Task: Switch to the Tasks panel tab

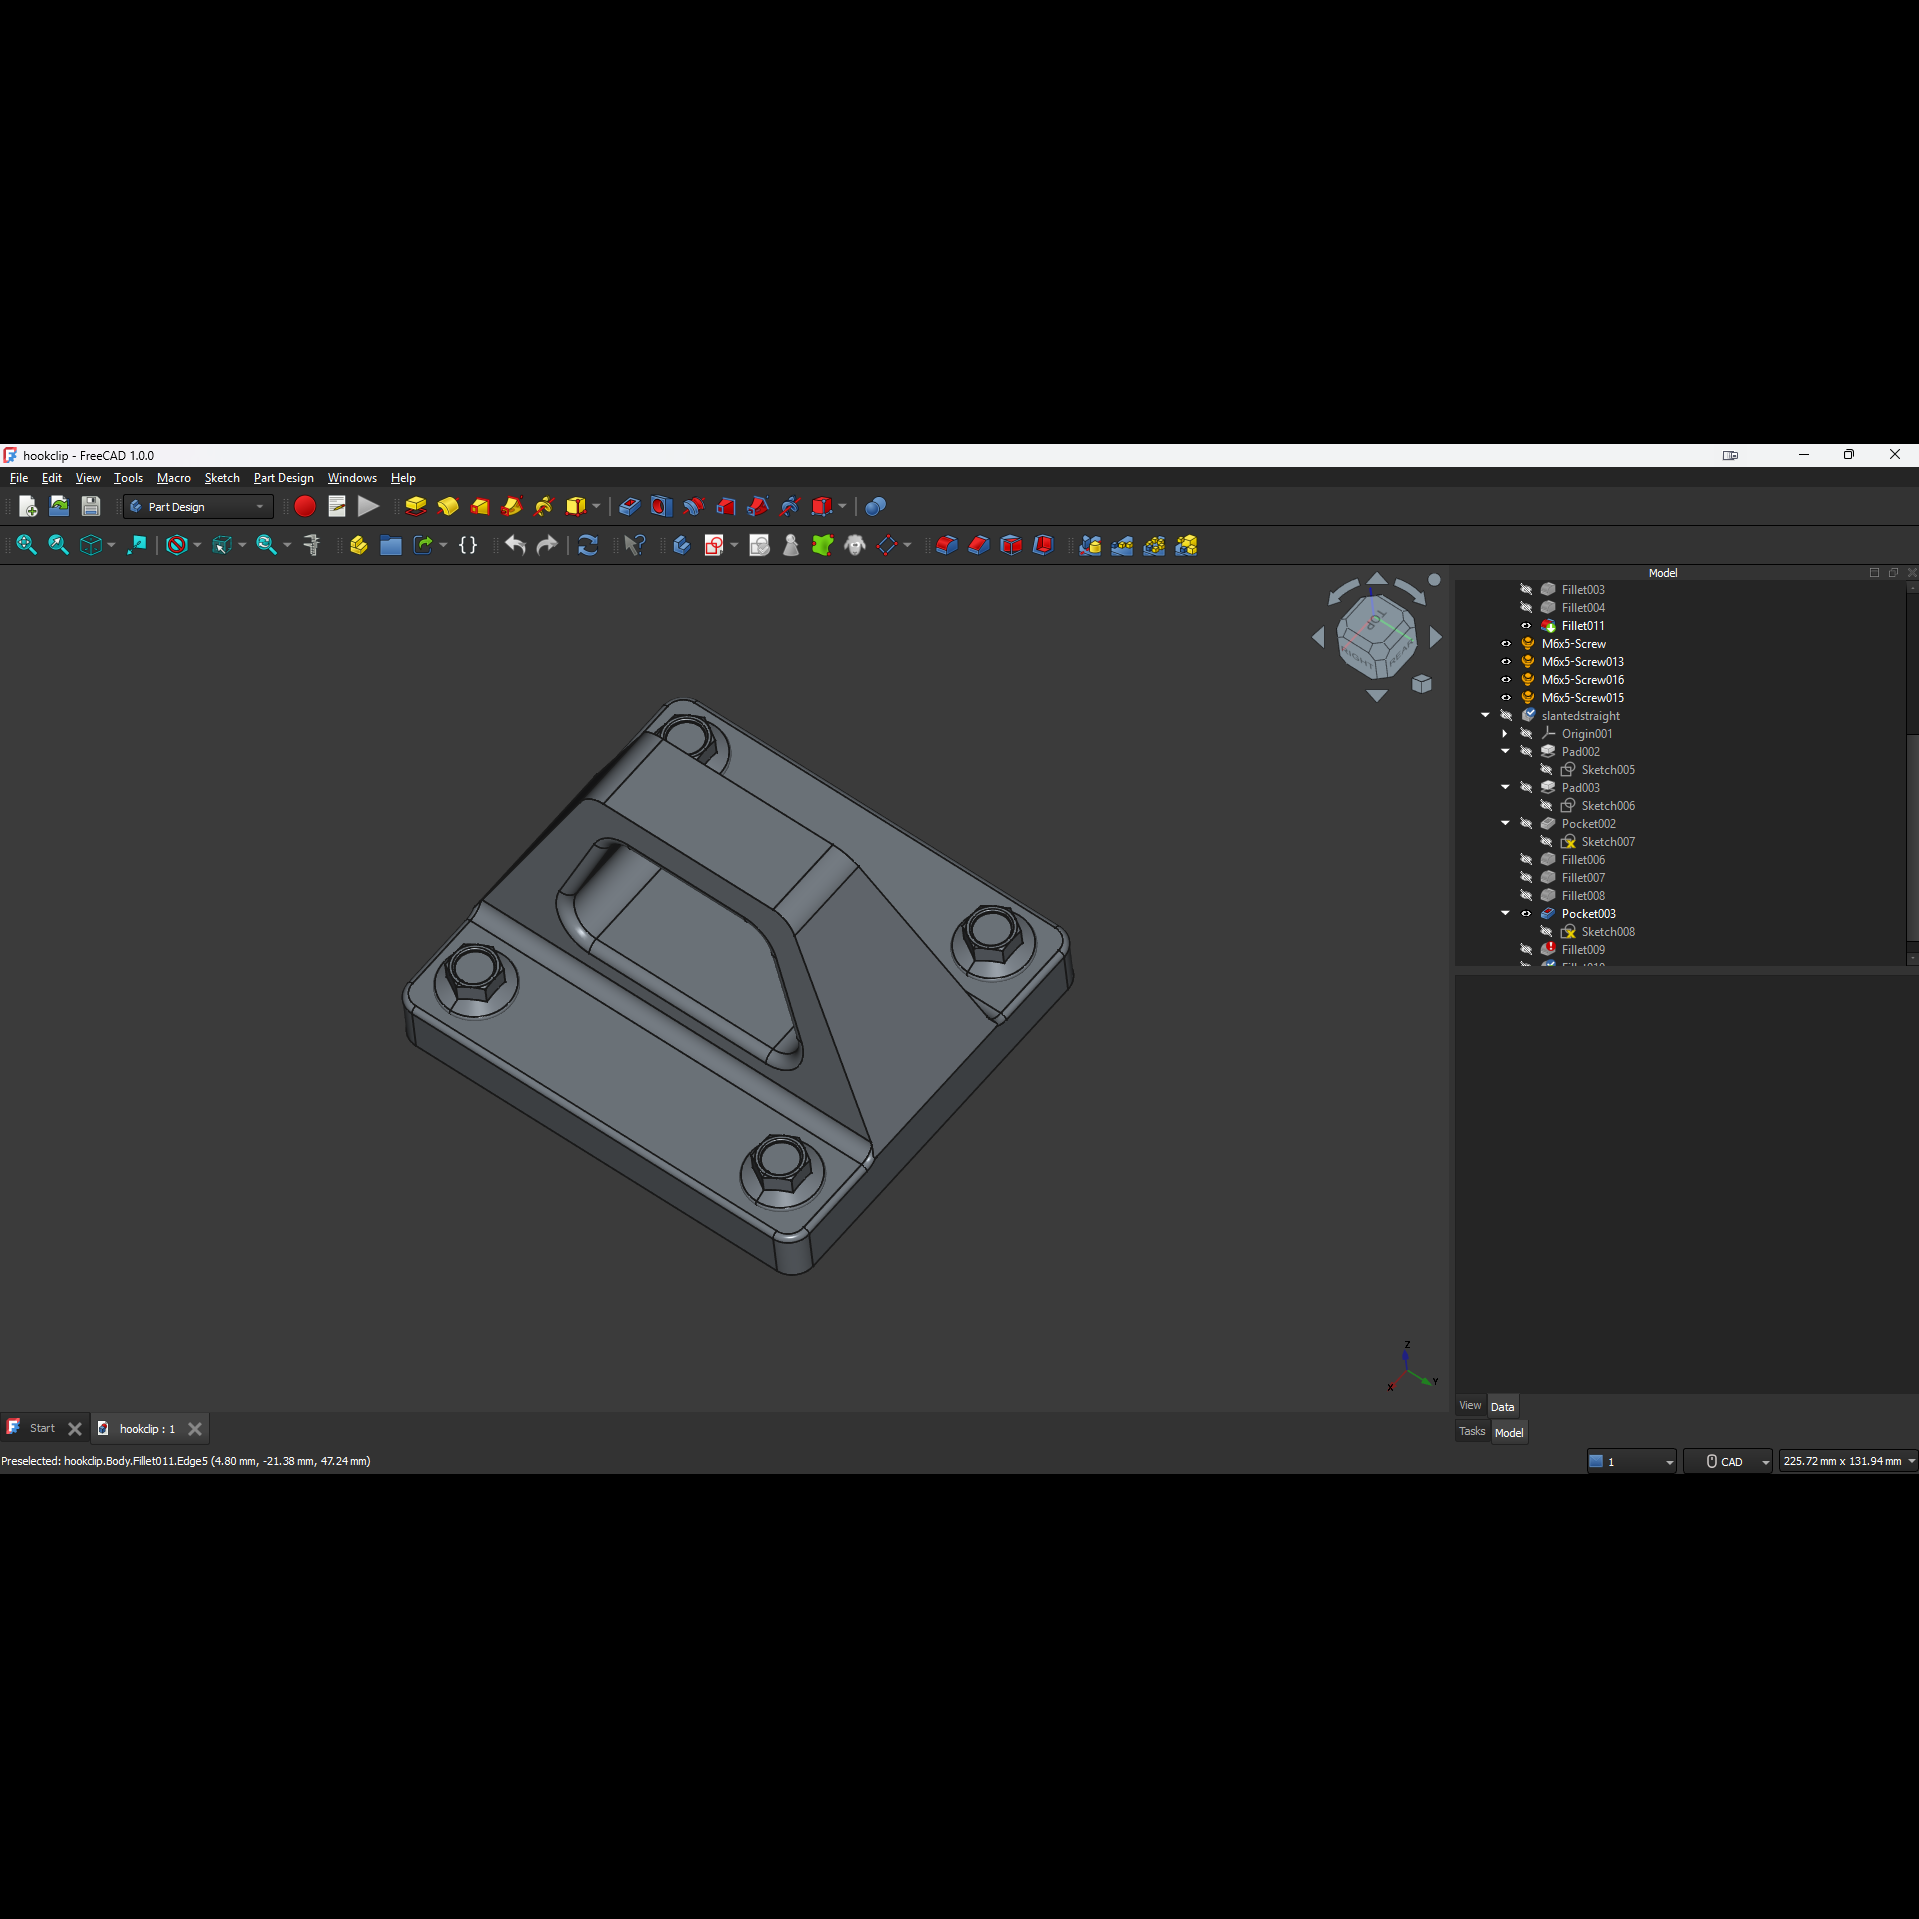Action: coord(1472,1432)
